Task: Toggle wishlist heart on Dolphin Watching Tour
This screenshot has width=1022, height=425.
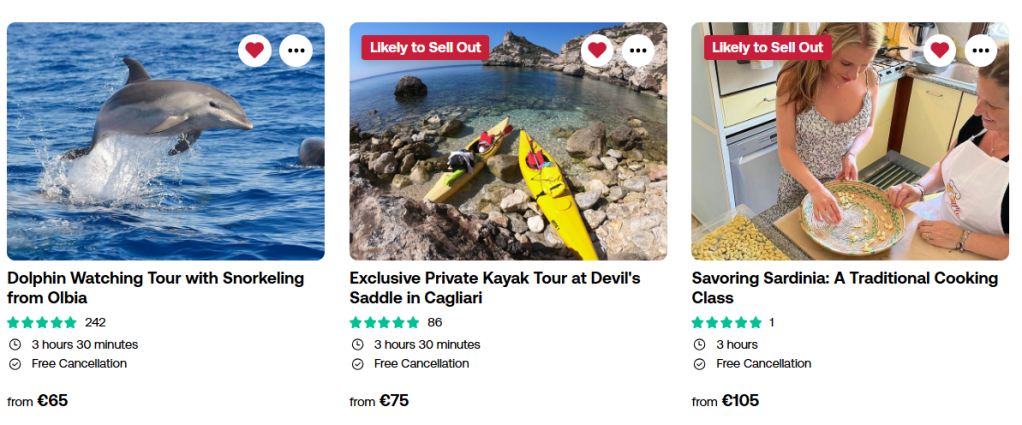Action: tap(255, 50)
